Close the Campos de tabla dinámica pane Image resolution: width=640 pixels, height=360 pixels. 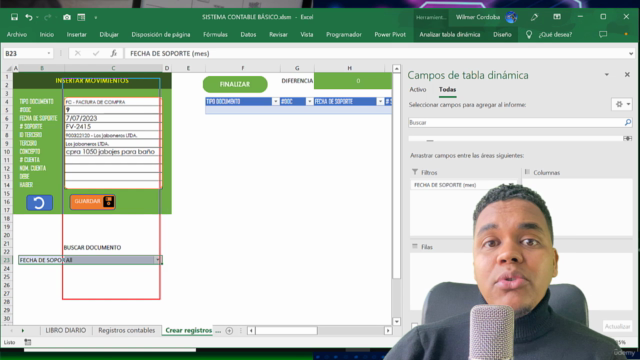pyautogui.click(x=627, y=75)
